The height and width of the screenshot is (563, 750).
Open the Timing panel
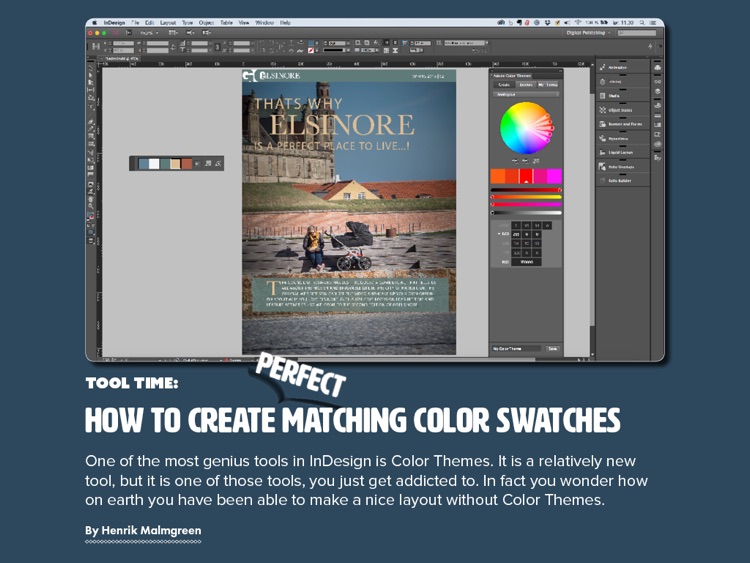(x=622, y=82)
